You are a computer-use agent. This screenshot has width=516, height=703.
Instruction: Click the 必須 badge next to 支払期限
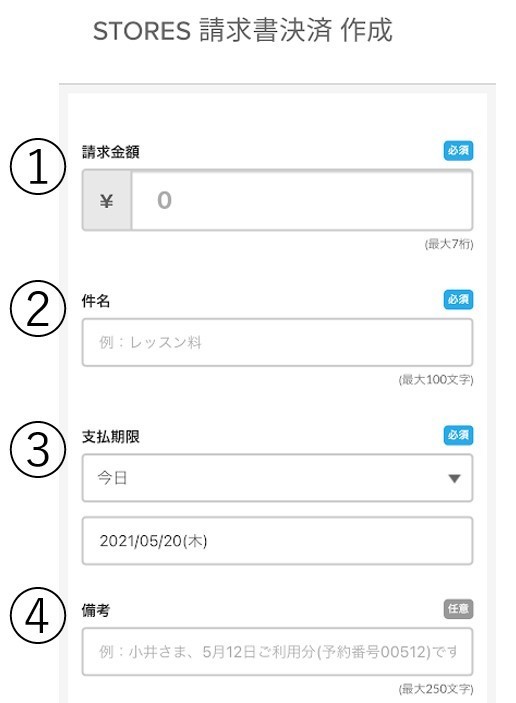pyautogui.click(x=458, y=435)
